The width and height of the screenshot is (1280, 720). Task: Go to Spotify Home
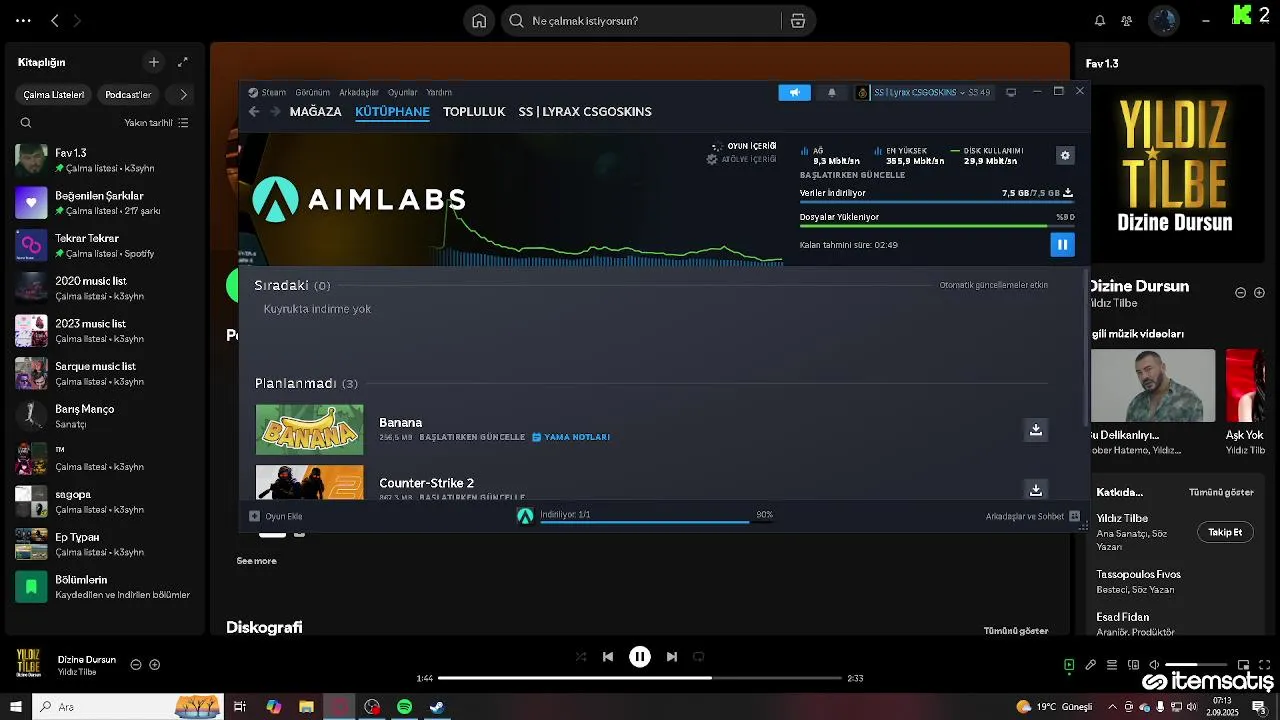(479, 21)
